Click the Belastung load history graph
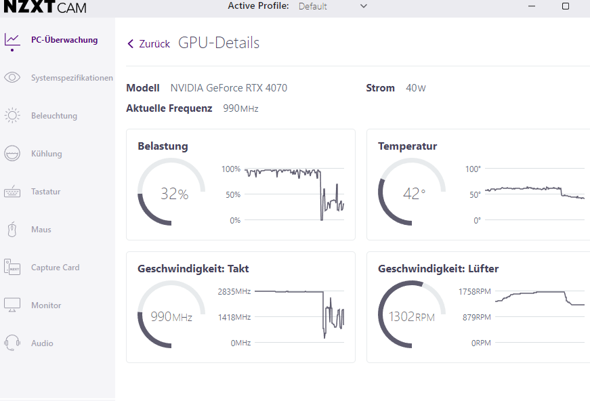 tap(294, 194)
